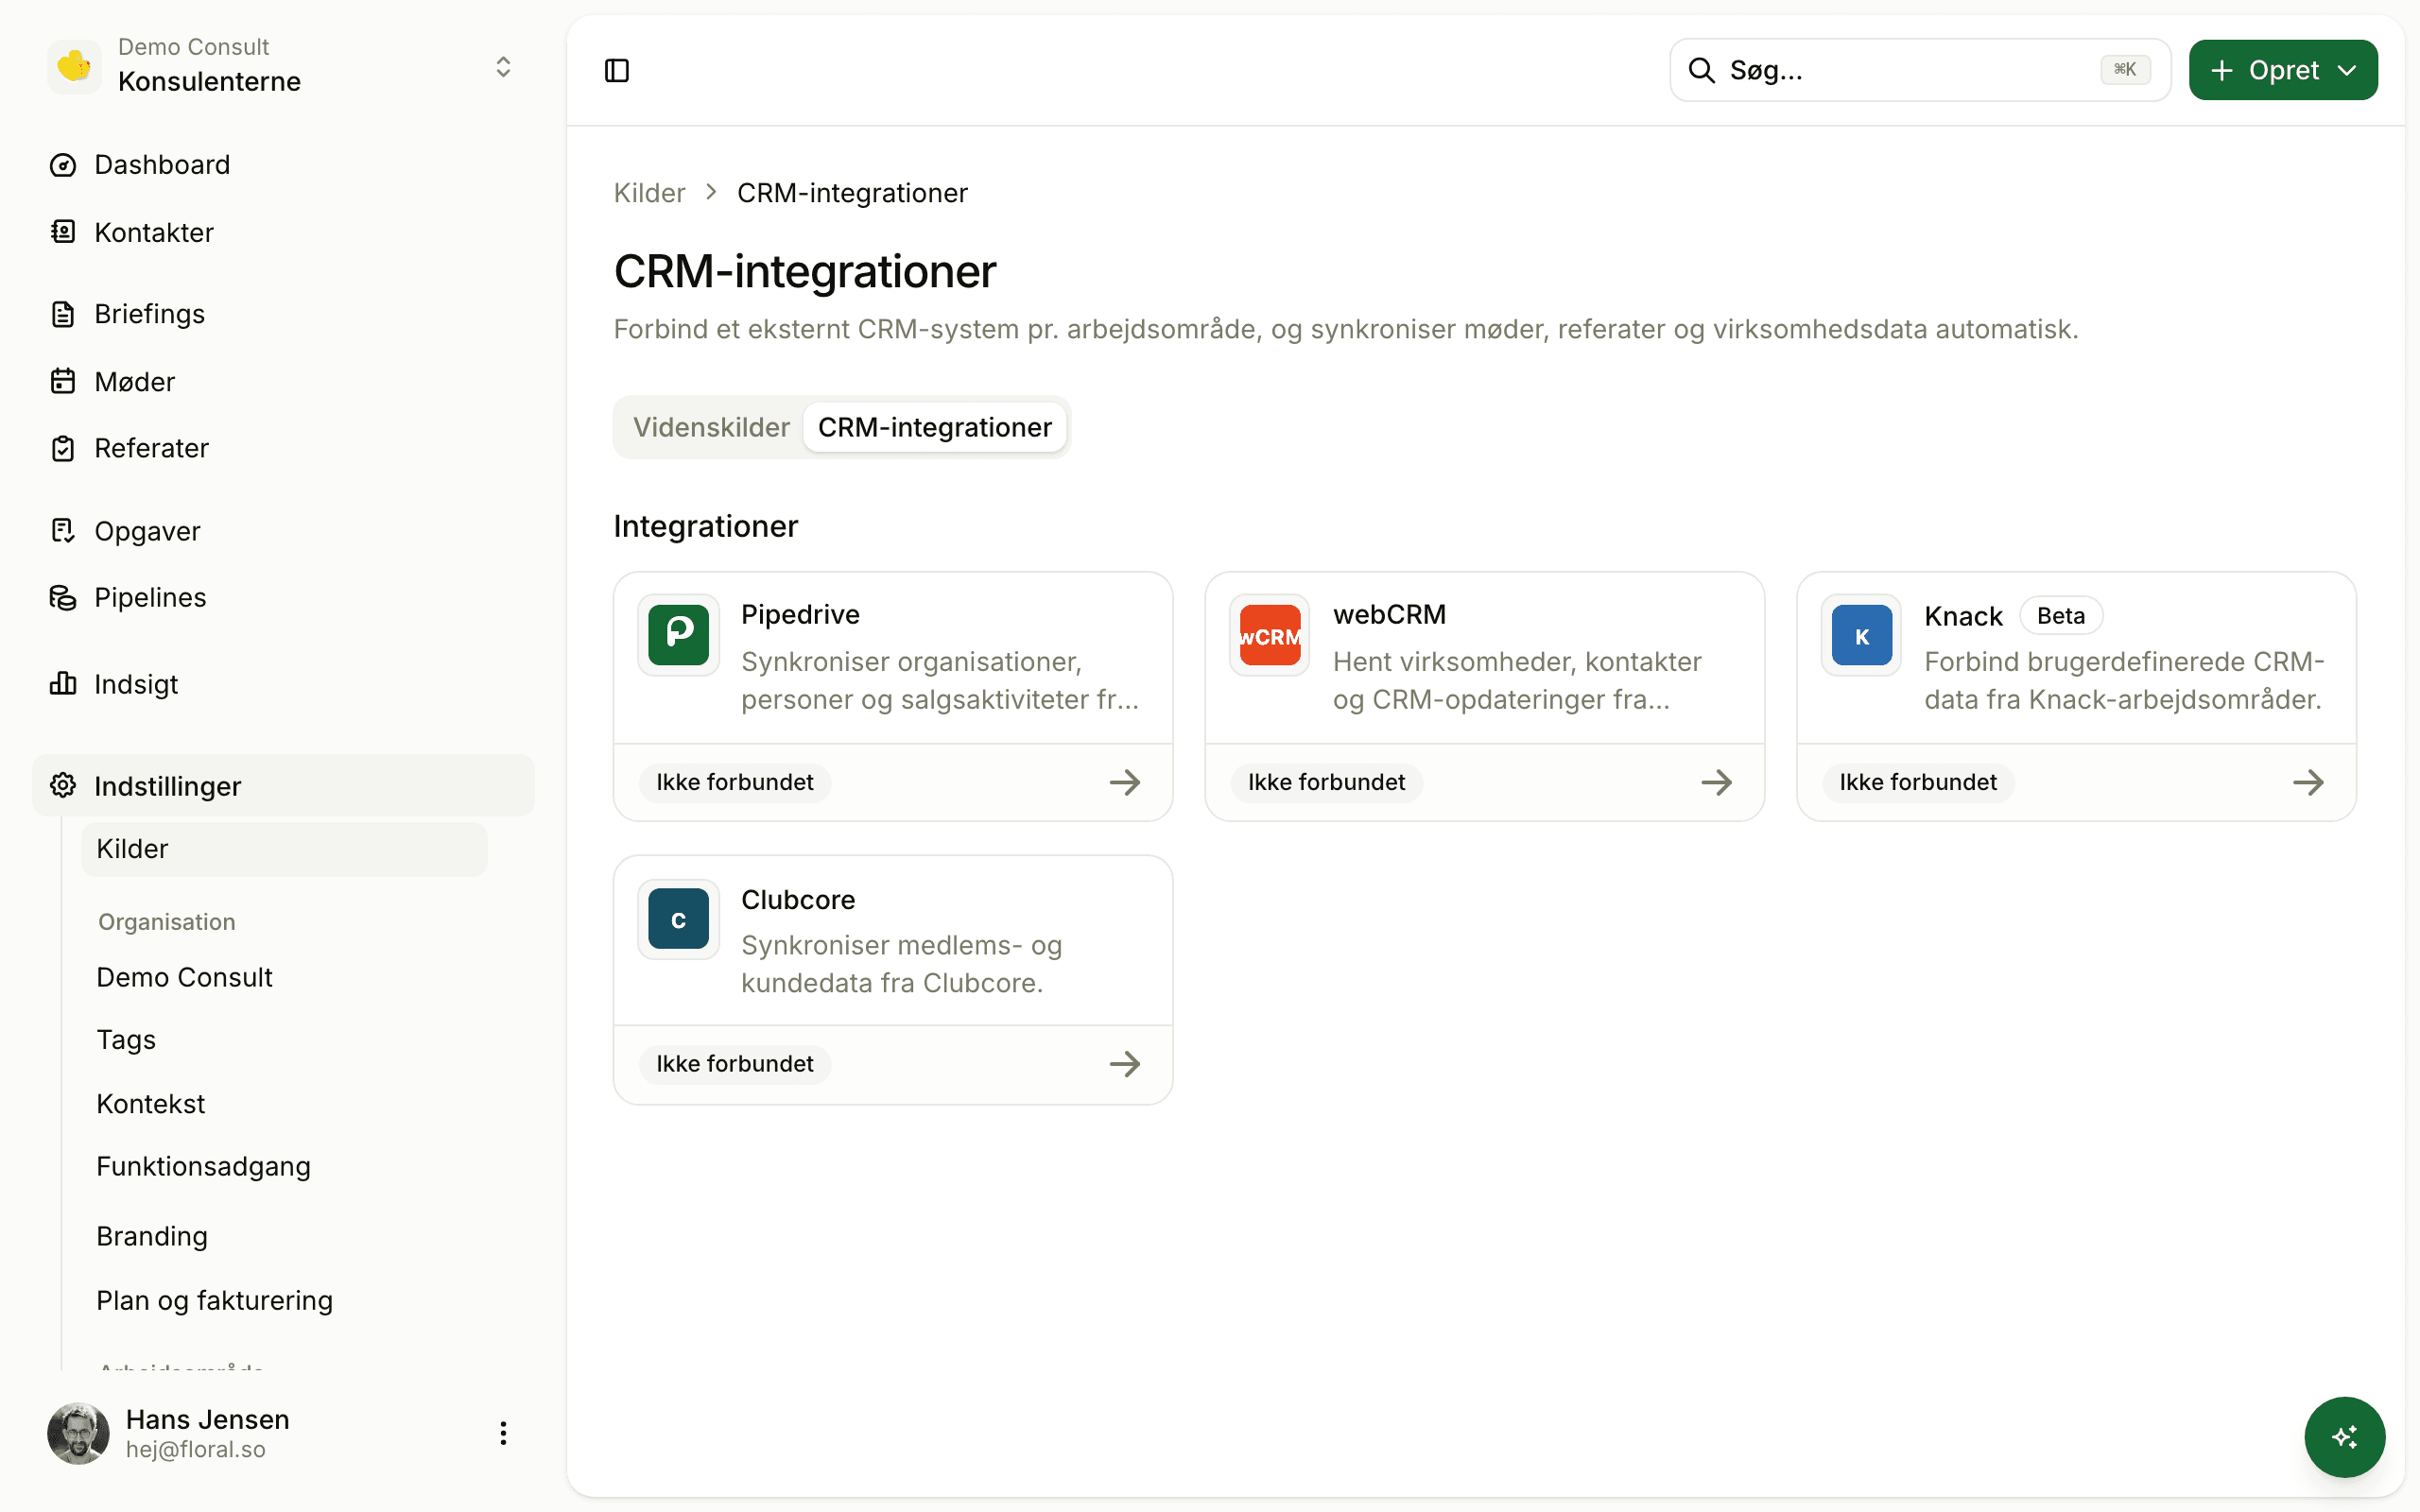Click the ⌘K shortcut badge
Screen dimensions: 2420x1512
tap(2125, 70)
